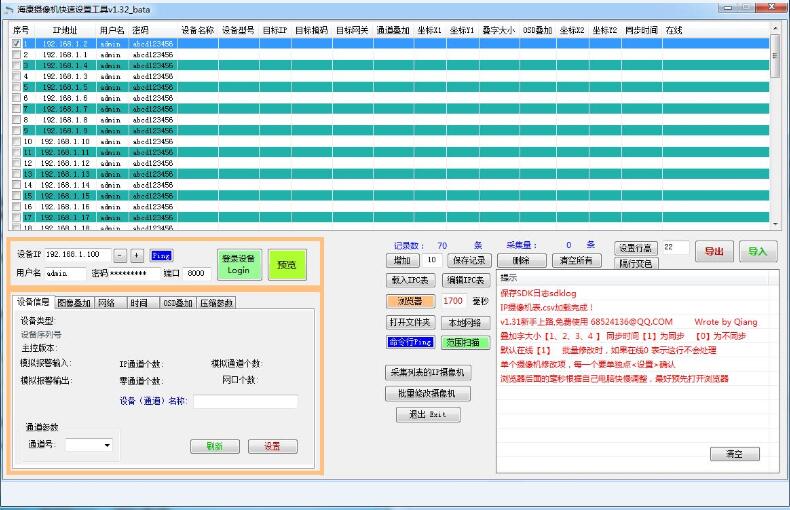Click the orange 浏览器 browser button
Screen dimensions: 790x510
[410, 301]
